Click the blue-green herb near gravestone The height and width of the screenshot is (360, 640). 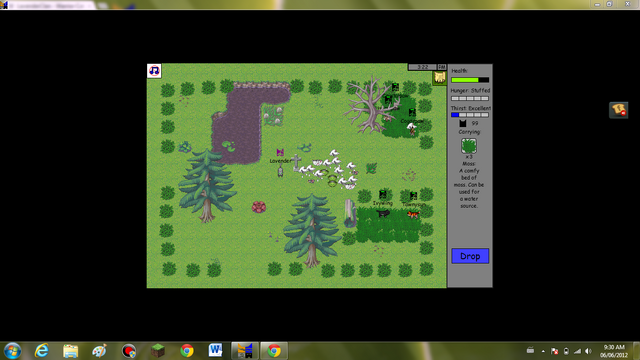(305, 148)
